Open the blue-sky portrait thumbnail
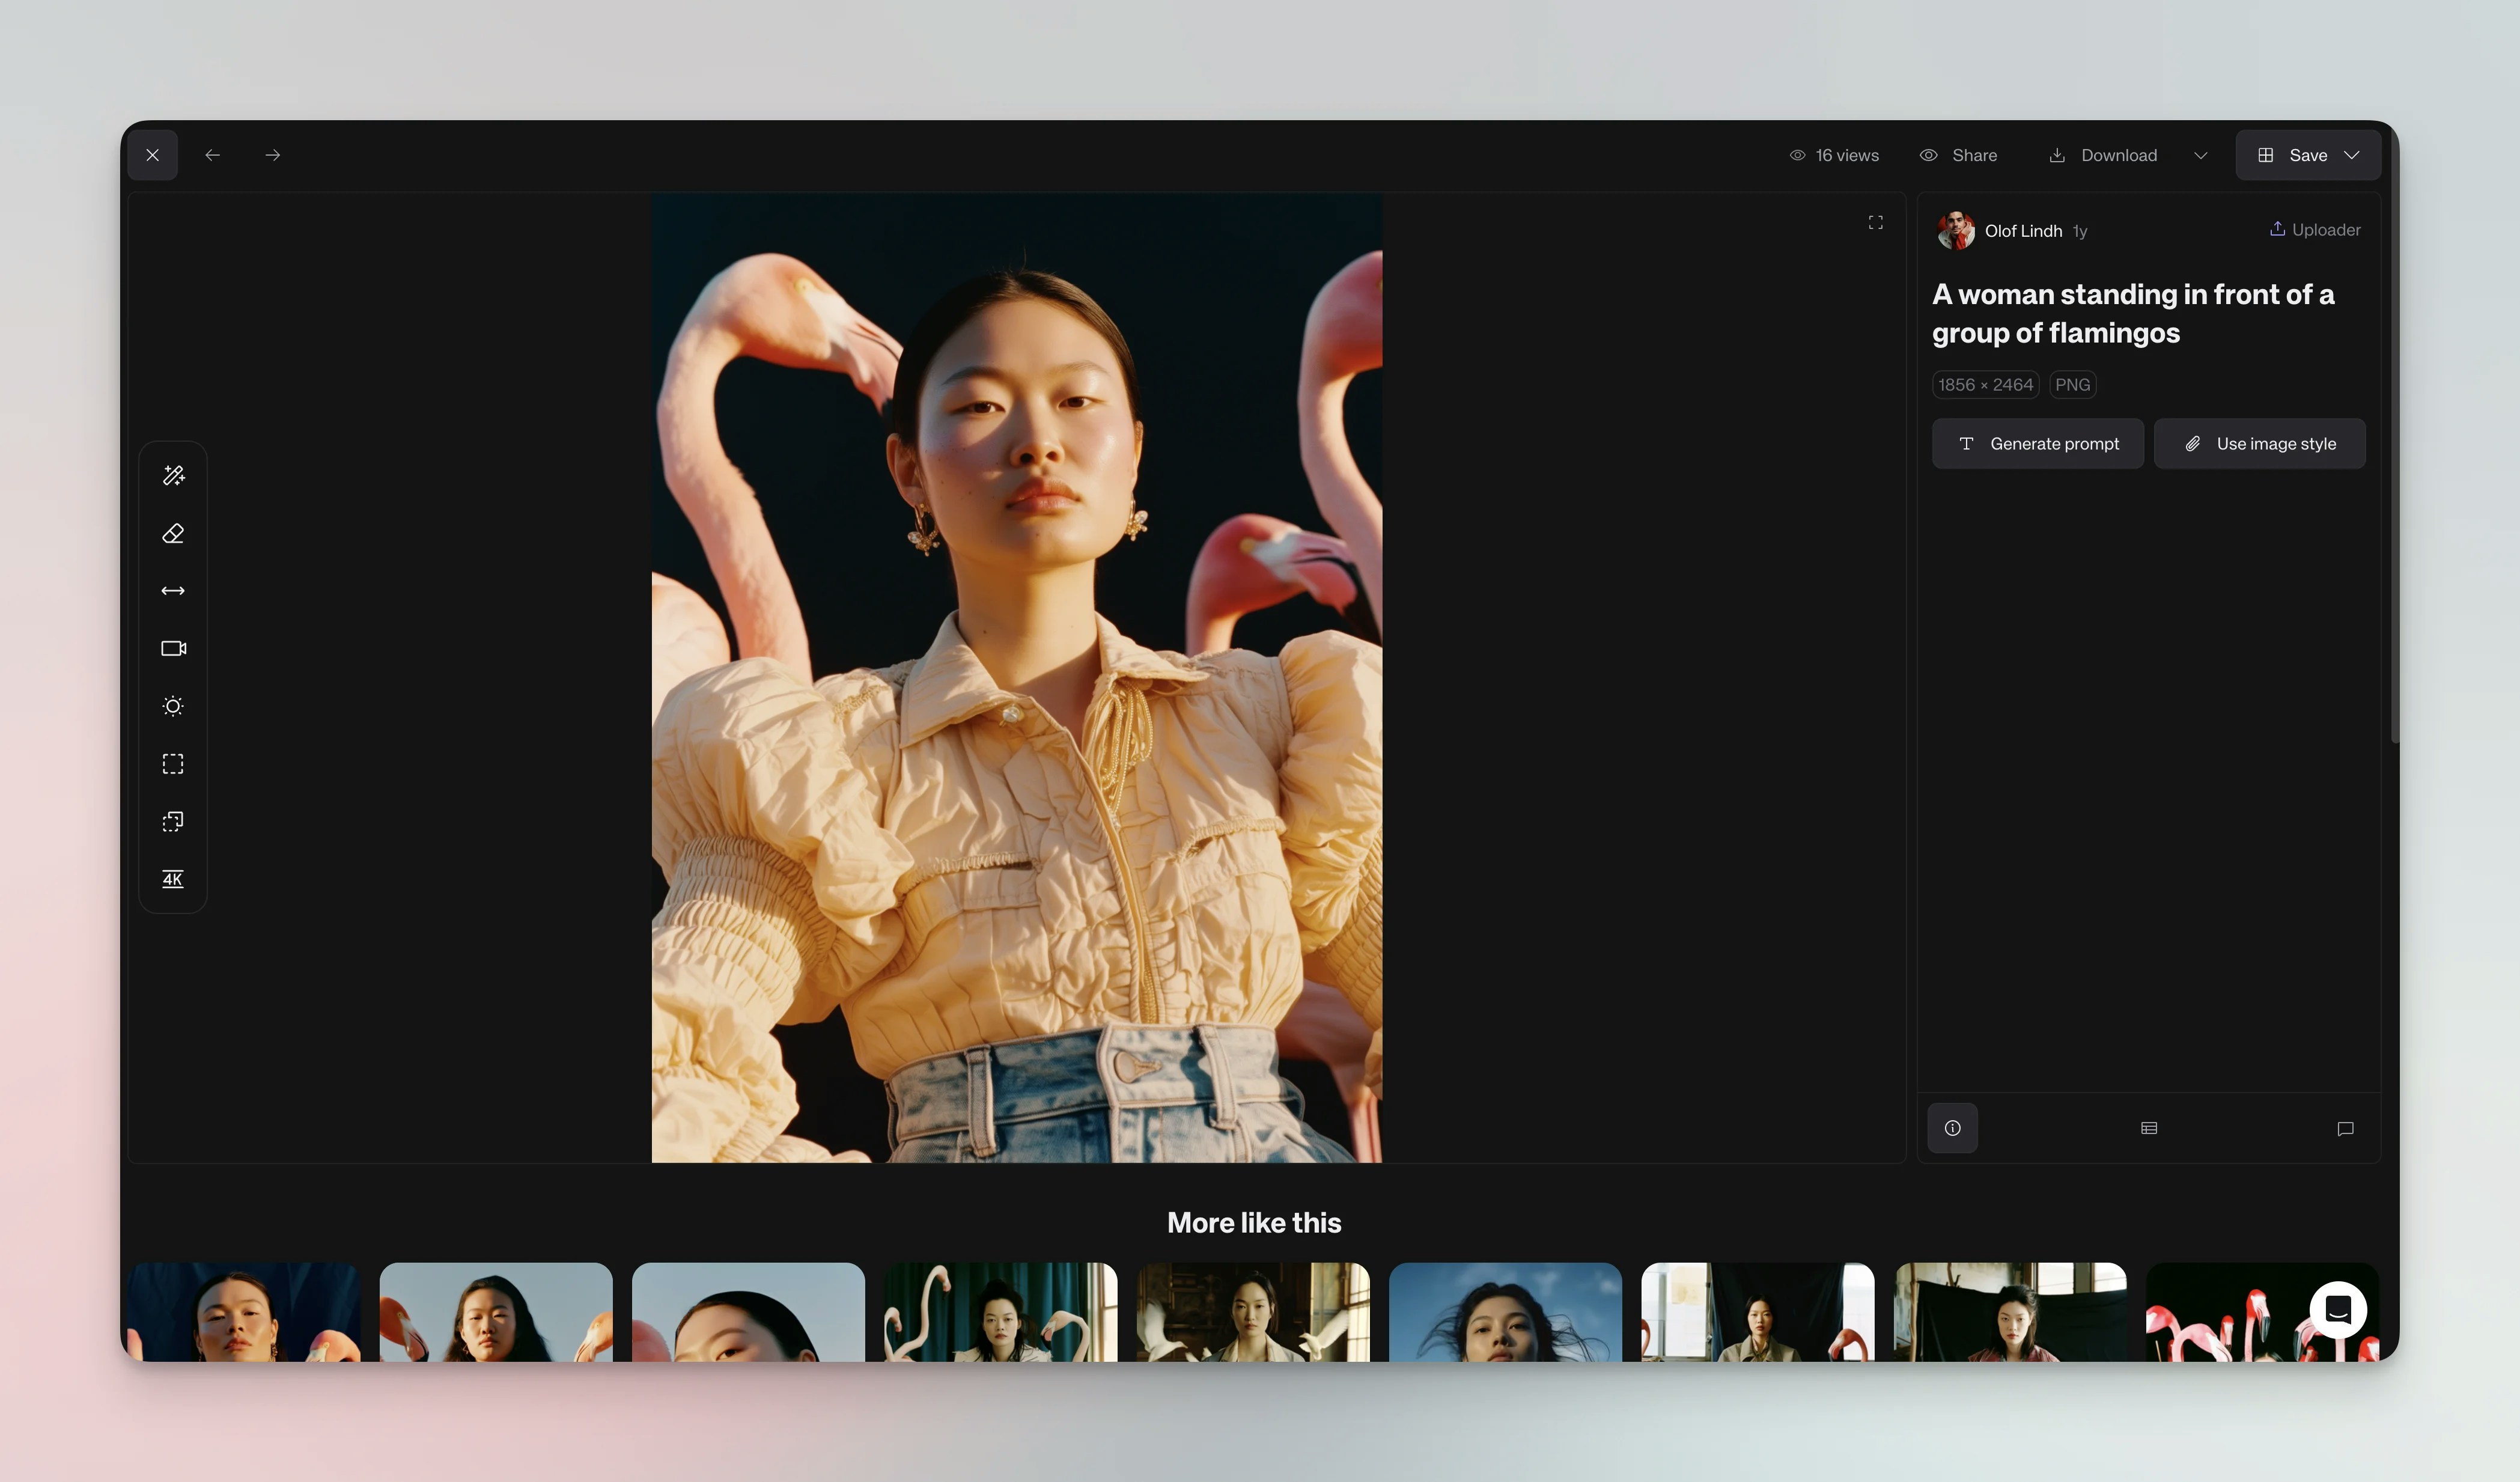Viewport: 2520px width, 1482px height. click(1504, 1311)
